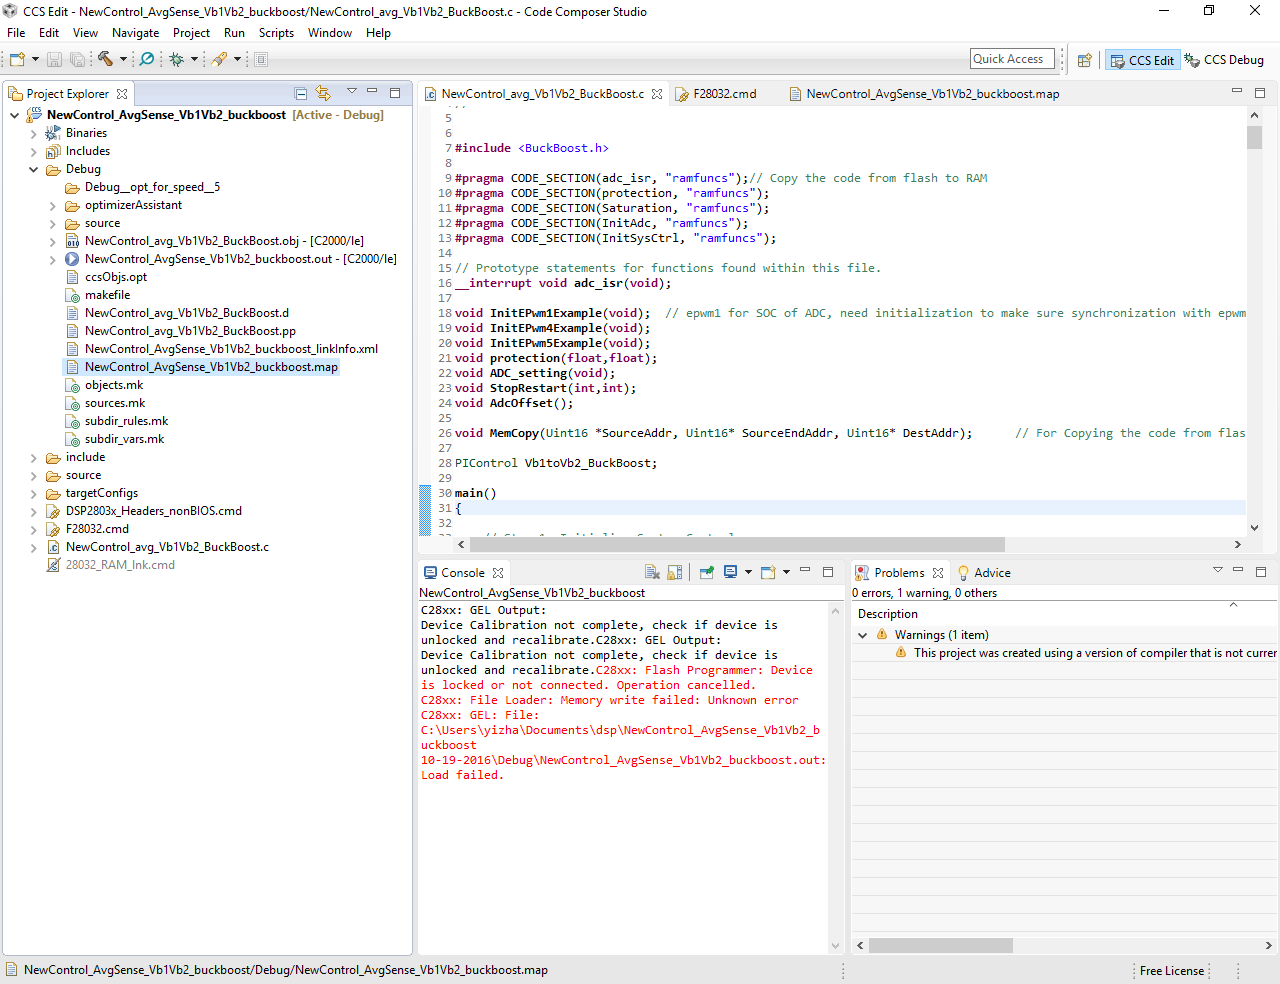Click the Build hammer icon
This screenshot has height=984, width=1280.
pyautogui.click(x=105, y=59)
